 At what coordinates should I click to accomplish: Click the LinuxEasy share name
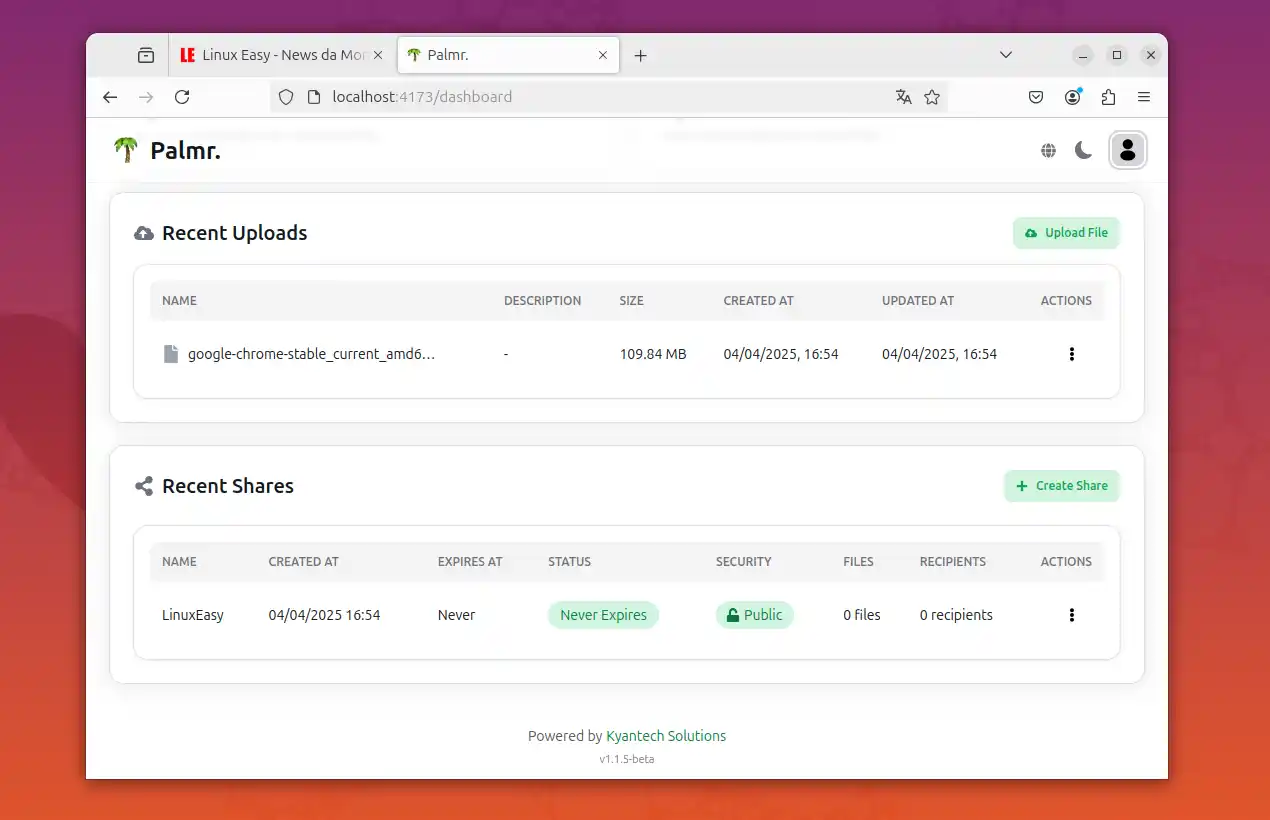(x=193, y=615)
